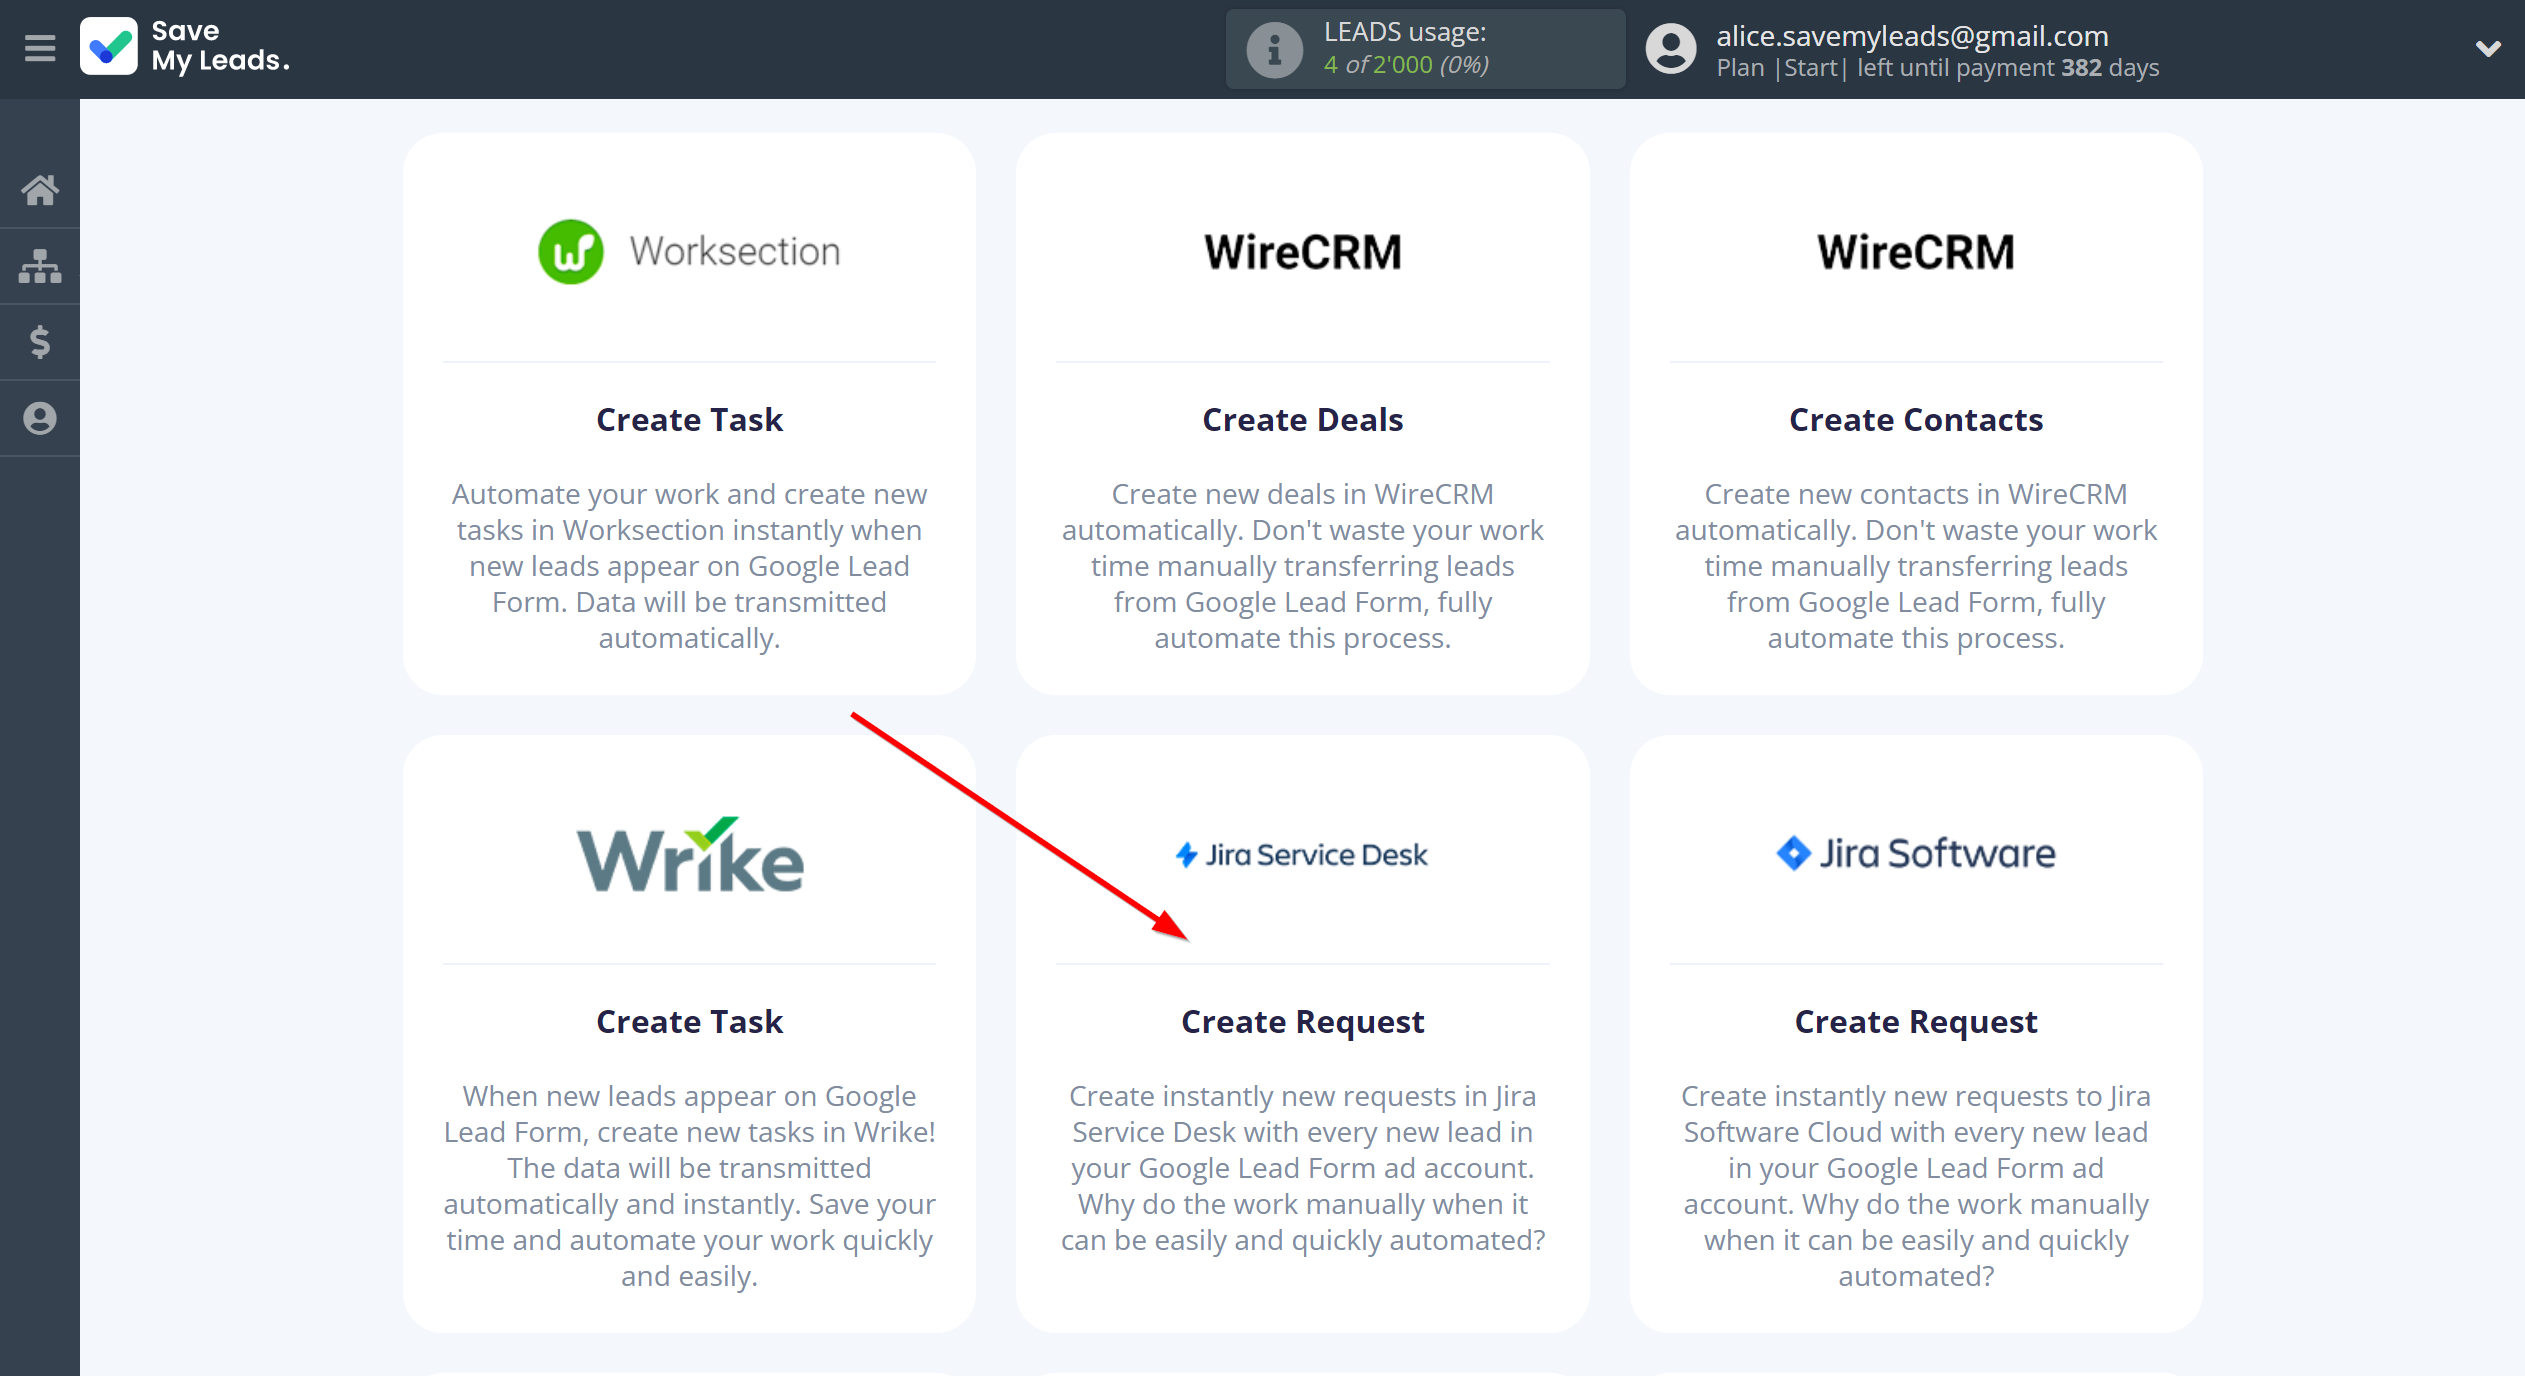Click the 'LEADS usage:' label
The image size is (2525, 1376).
click(1405, 32)
